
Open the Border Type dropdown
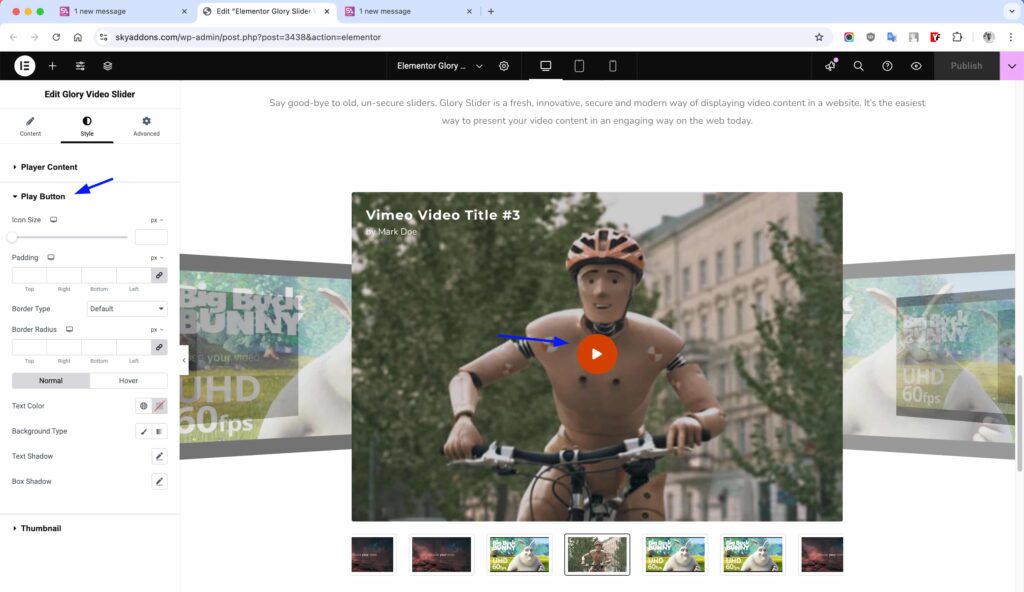tap(127, 308)
